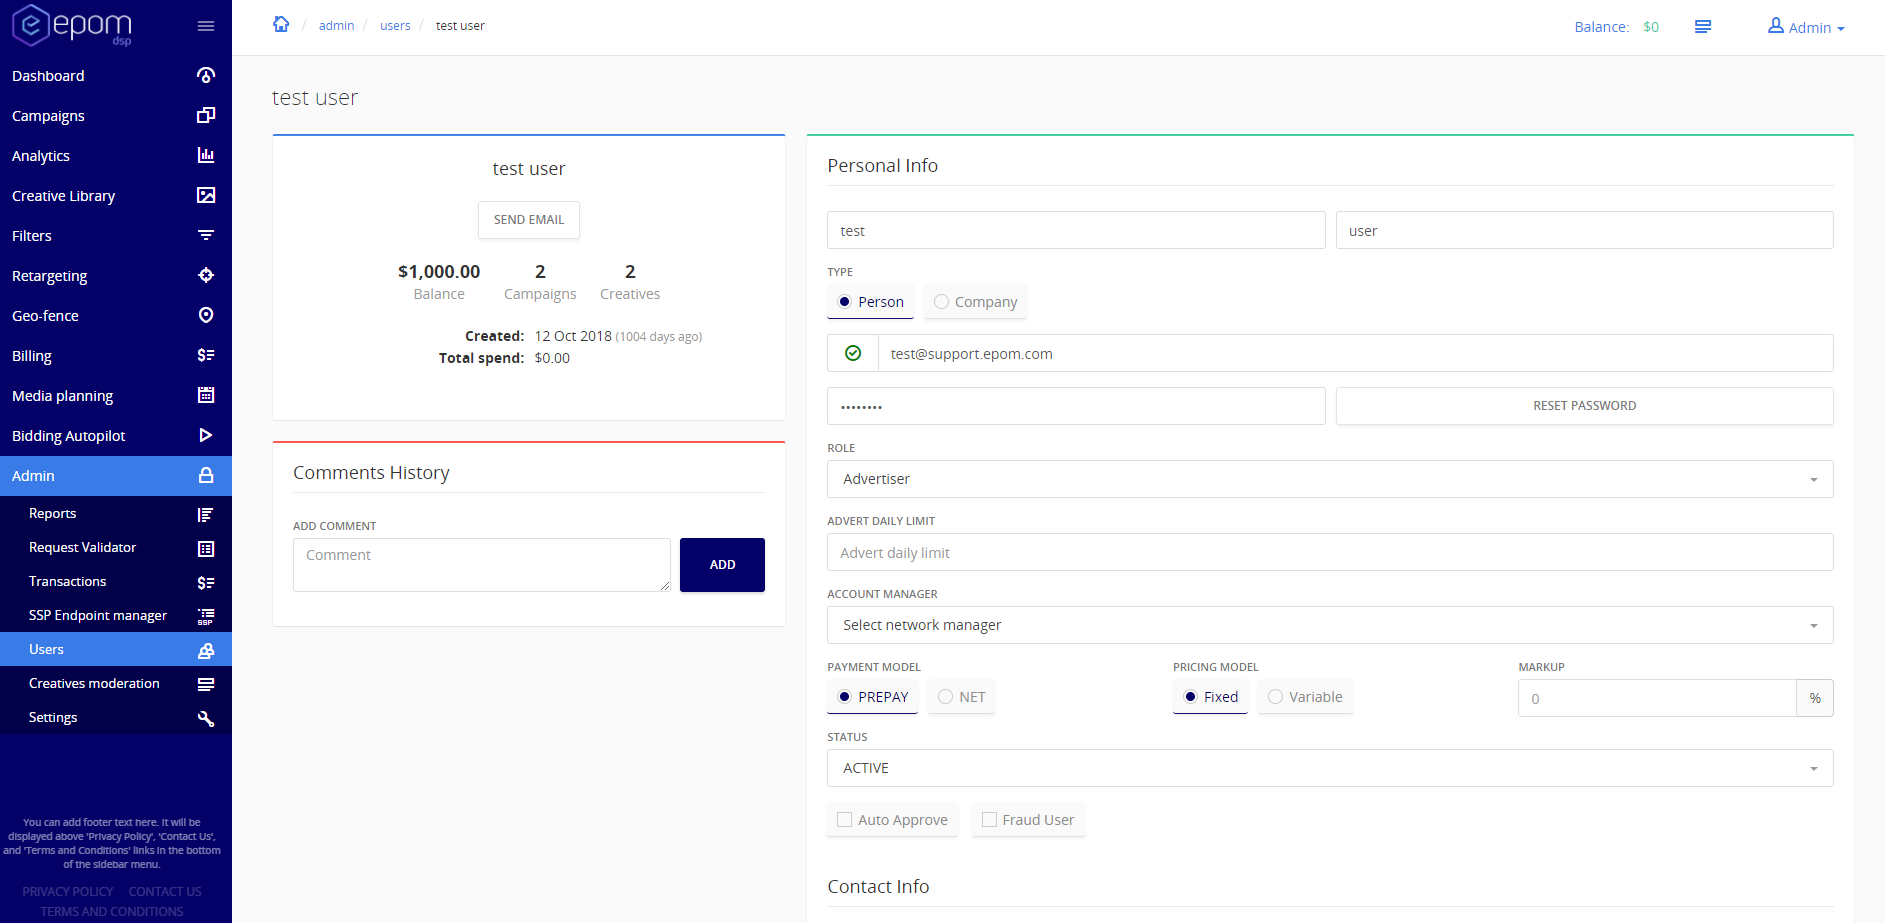
Task: Click the Billing dollar icon
Action: tap(206, 355)
